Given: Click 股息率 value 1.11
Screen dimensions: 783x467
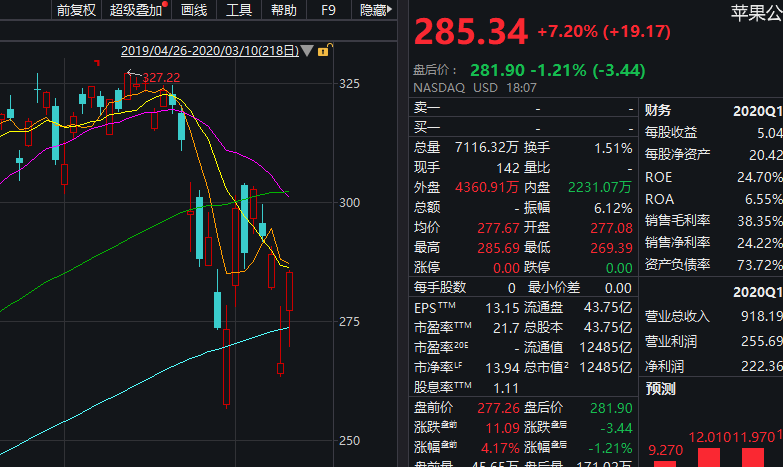Looking at the screenshot, I should tap(506, 388).
